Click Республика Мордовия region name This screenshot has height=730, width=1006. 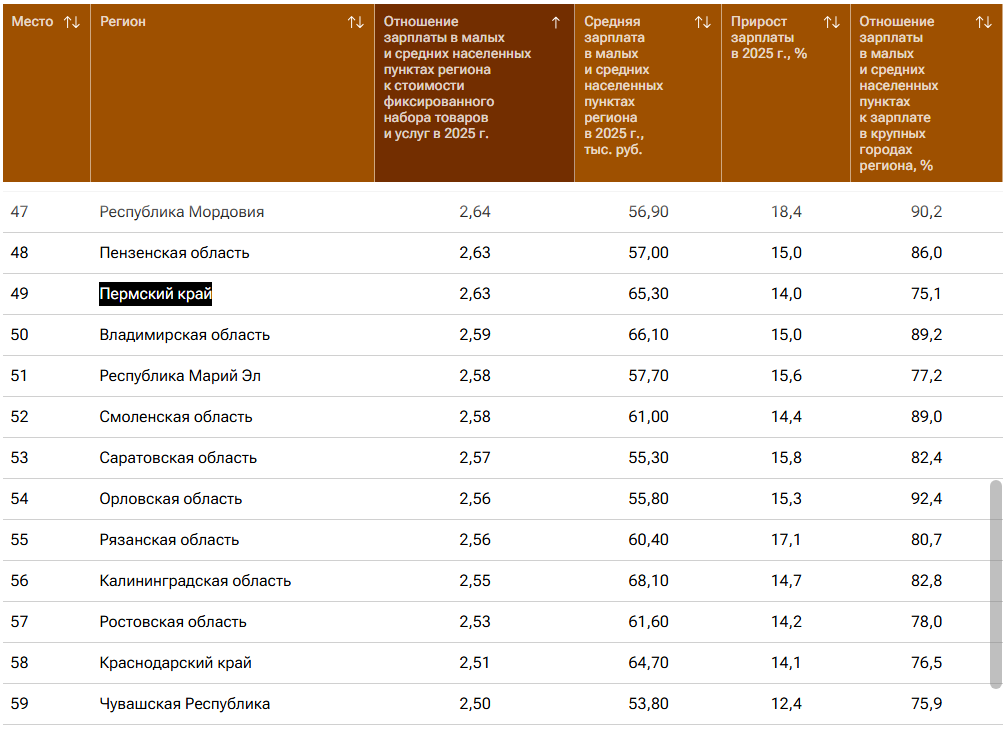click(x=182, y=212)
